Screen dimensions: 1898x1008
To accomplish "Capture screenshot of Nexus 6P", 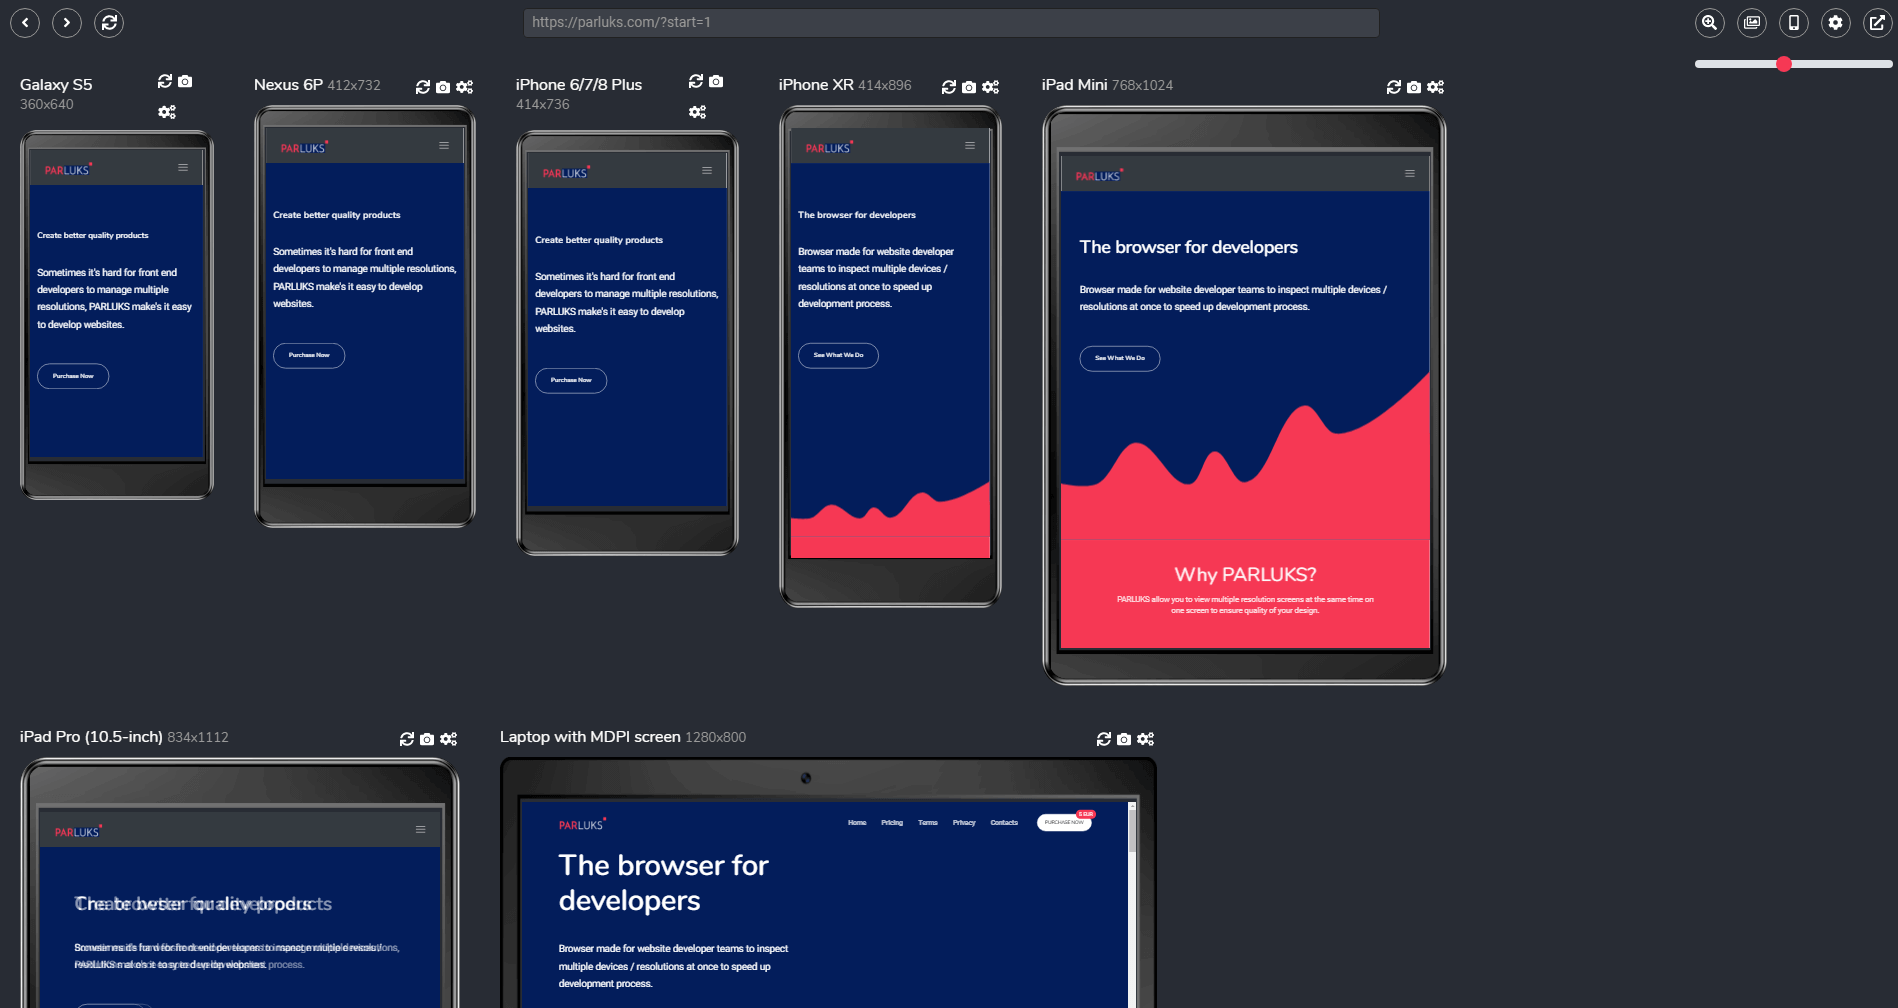I will (443, 87).
